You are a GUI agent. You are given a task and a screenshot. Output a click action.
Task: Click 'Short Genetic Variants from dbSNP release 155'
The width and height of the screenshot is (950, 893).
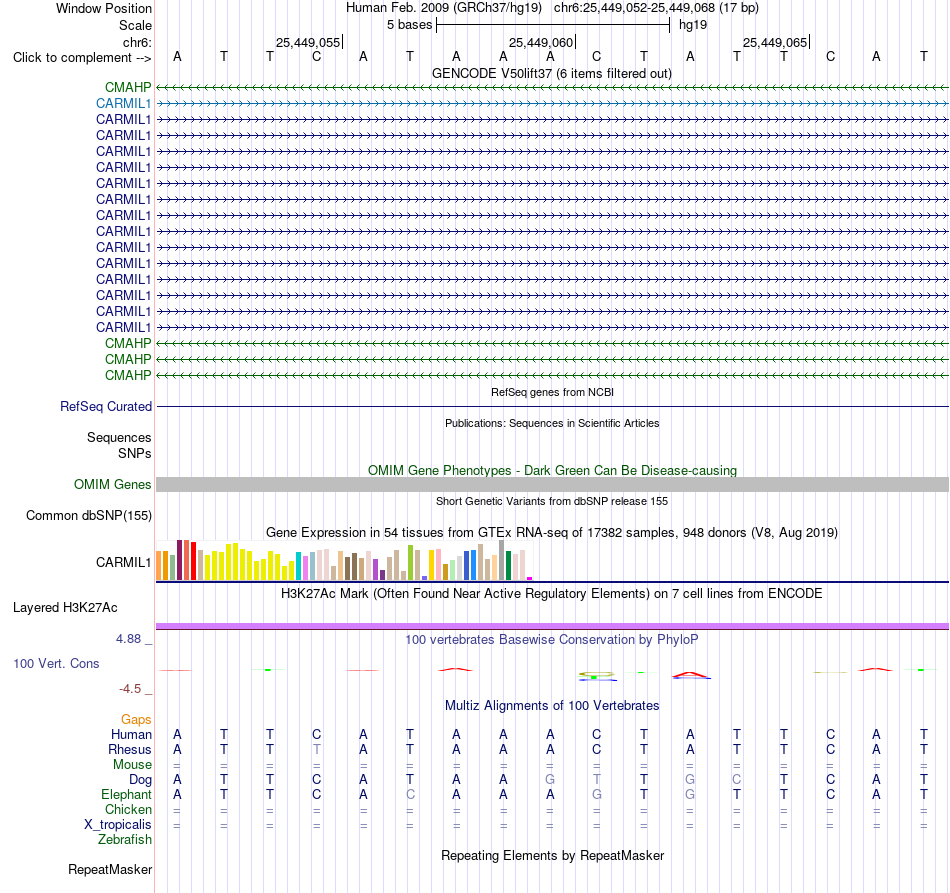[551, 501]
